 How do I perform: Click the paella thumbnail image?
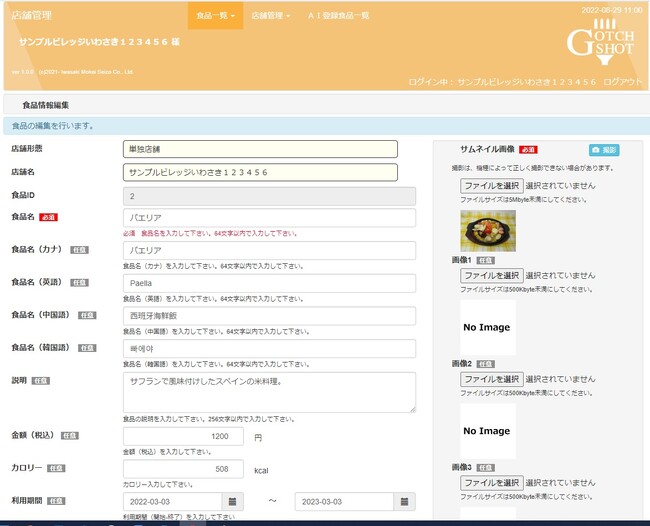coord(488,230)
